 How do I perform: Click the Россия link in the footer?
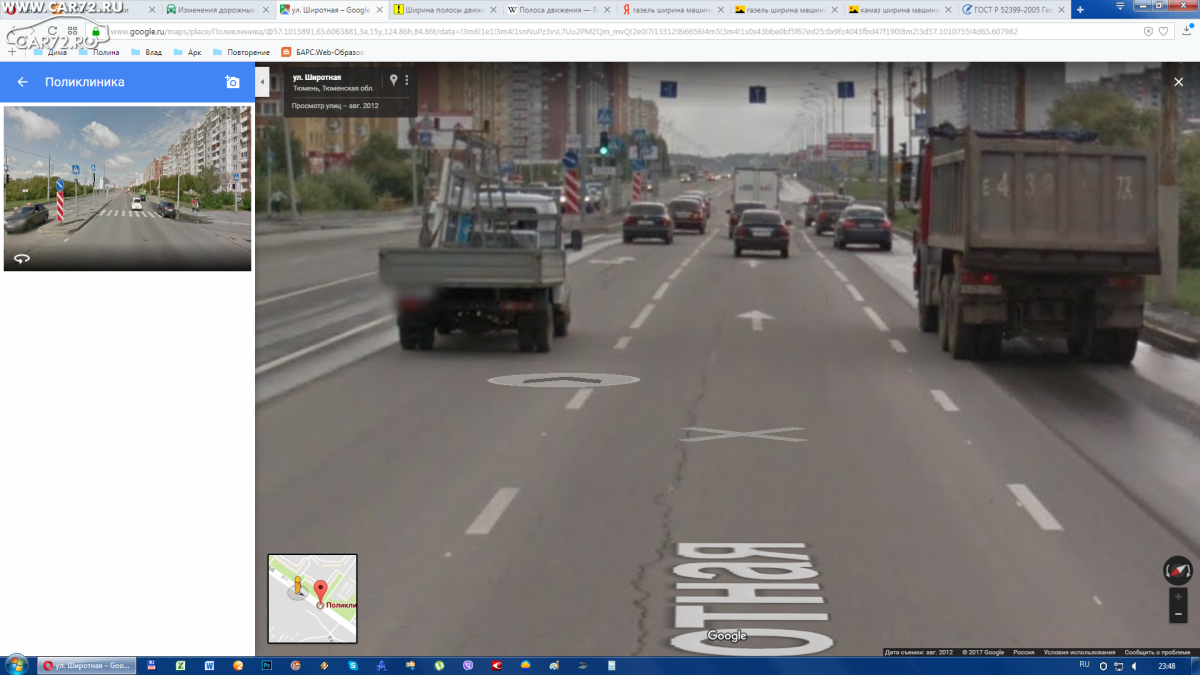pos(1024,652)
